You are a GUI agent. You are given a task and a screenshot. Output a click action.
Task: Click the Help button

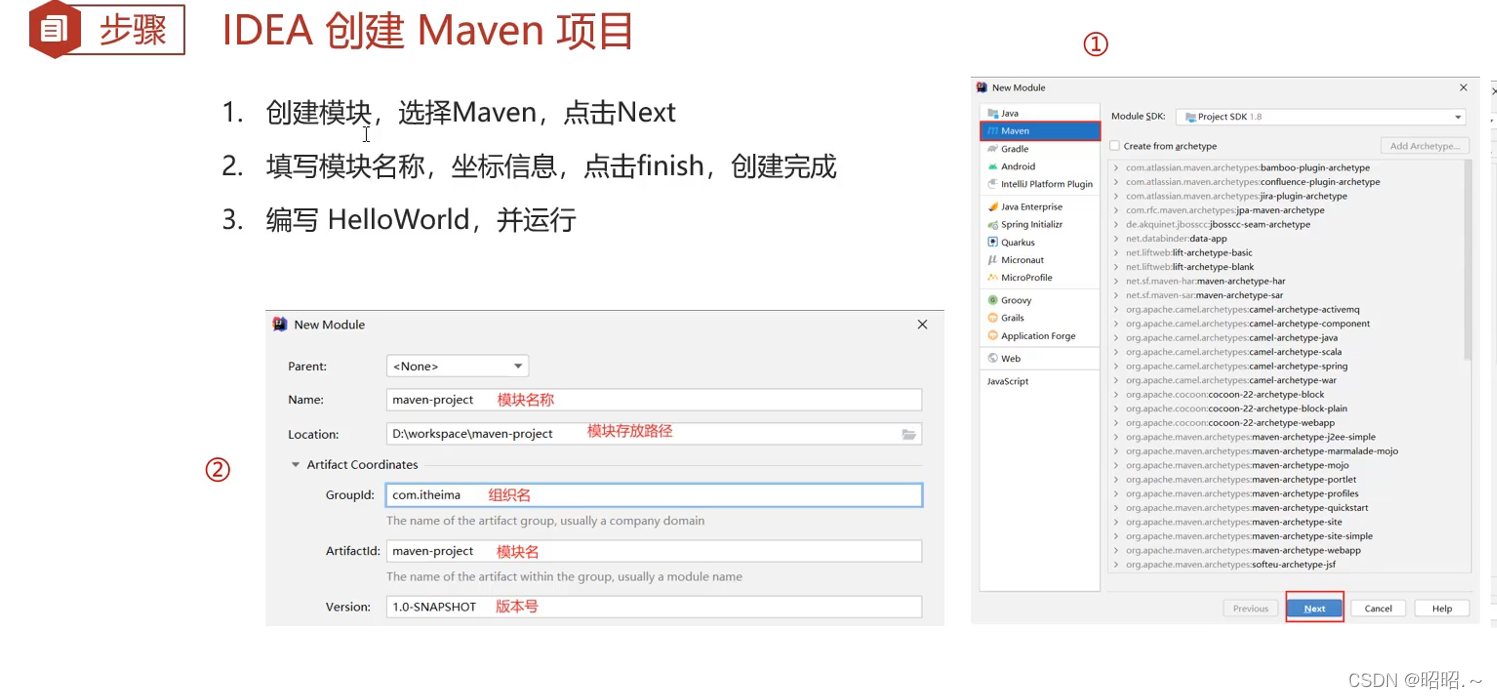coord(1442,608)
